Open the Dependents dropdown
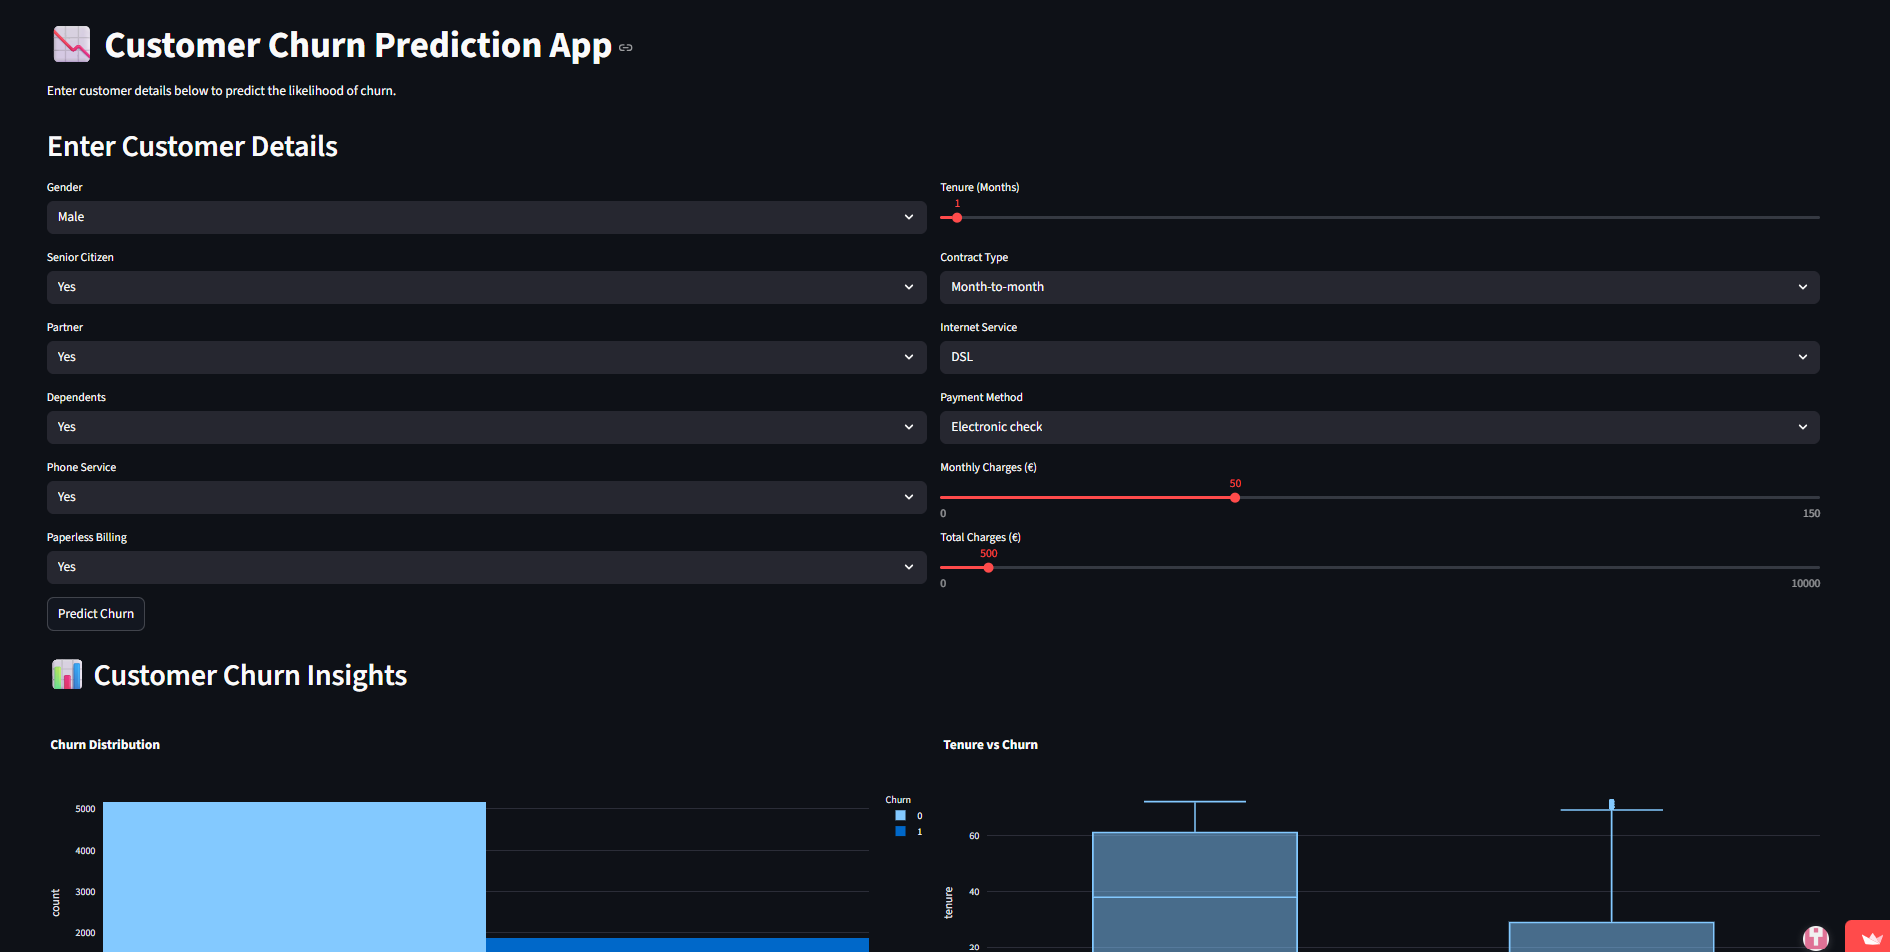This screenshot has height=952, width=1890. pos(486,427)
